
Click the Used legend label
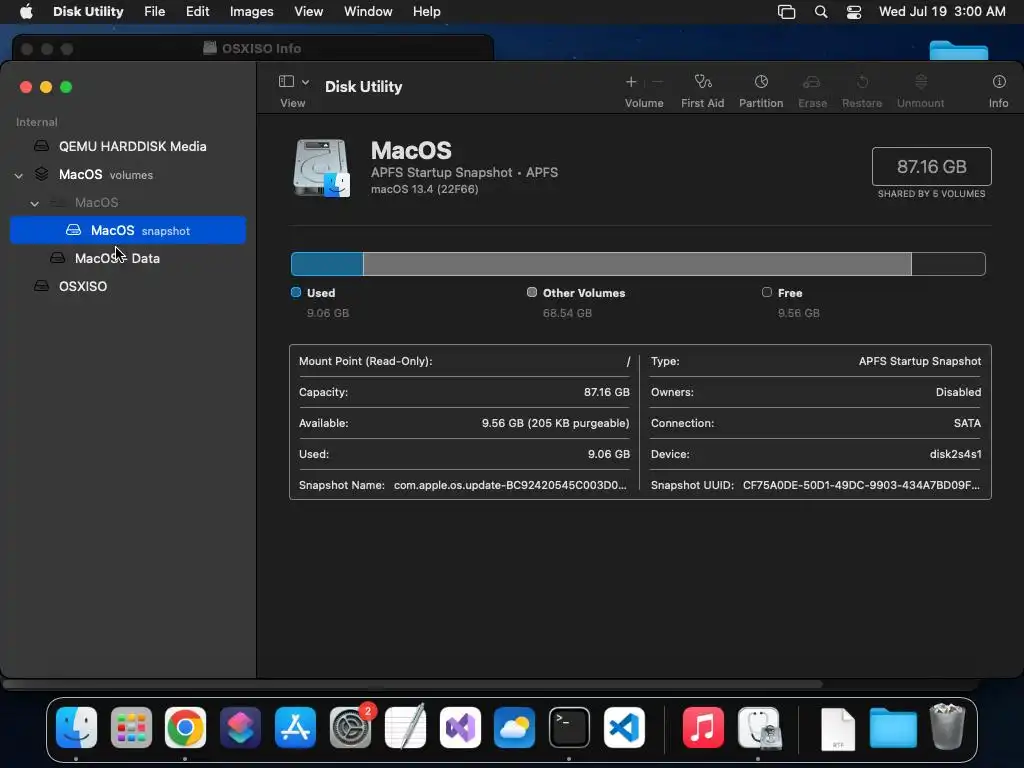coord(321,293)
